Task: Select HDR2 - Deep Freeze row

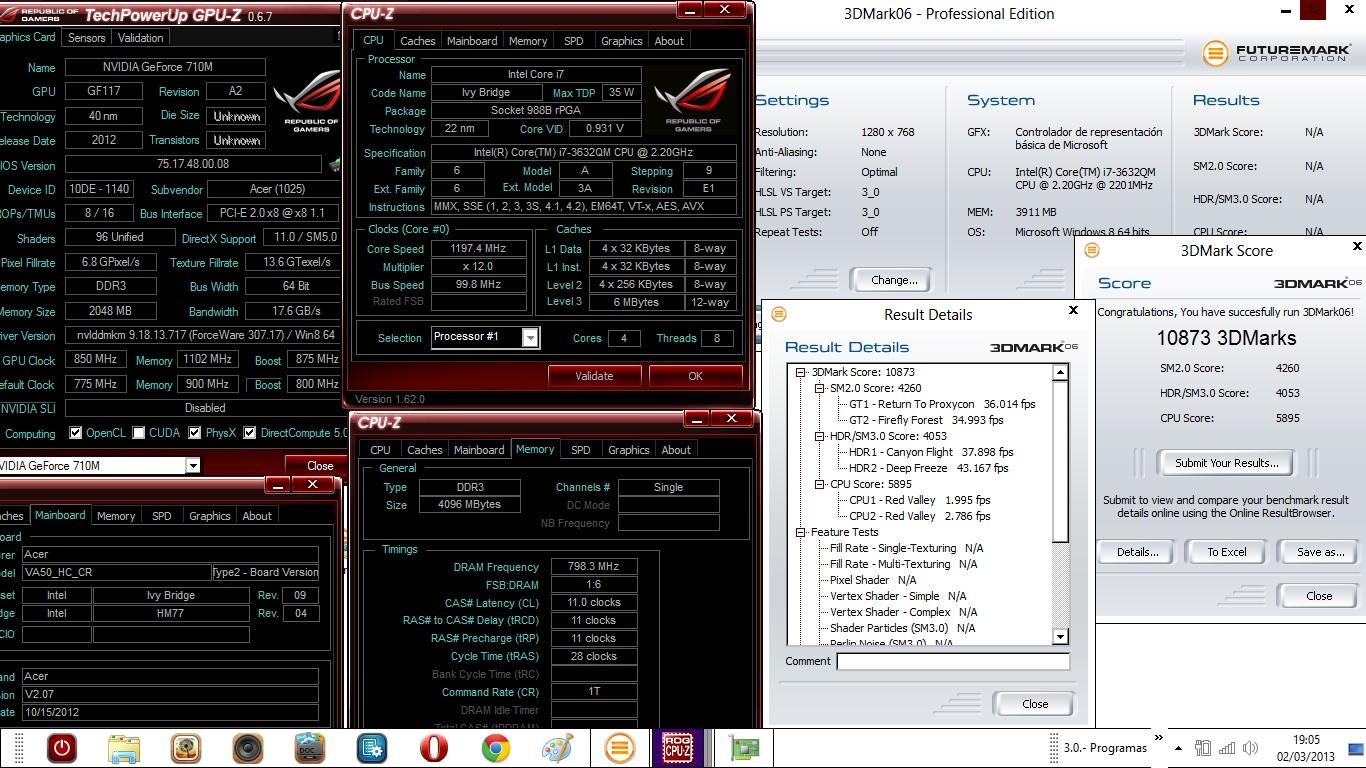Action: point(928,468)
